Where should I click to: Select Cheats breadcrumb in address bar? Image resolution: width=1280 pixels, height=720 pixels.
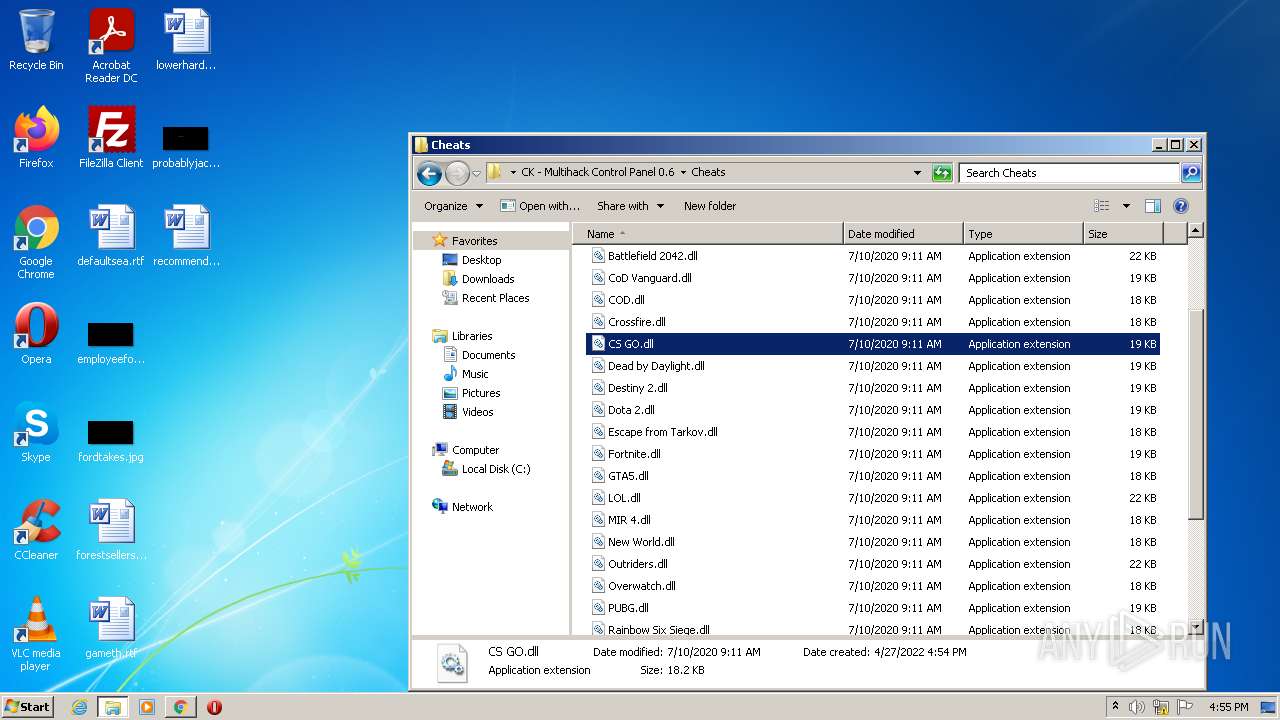[708, 172]
